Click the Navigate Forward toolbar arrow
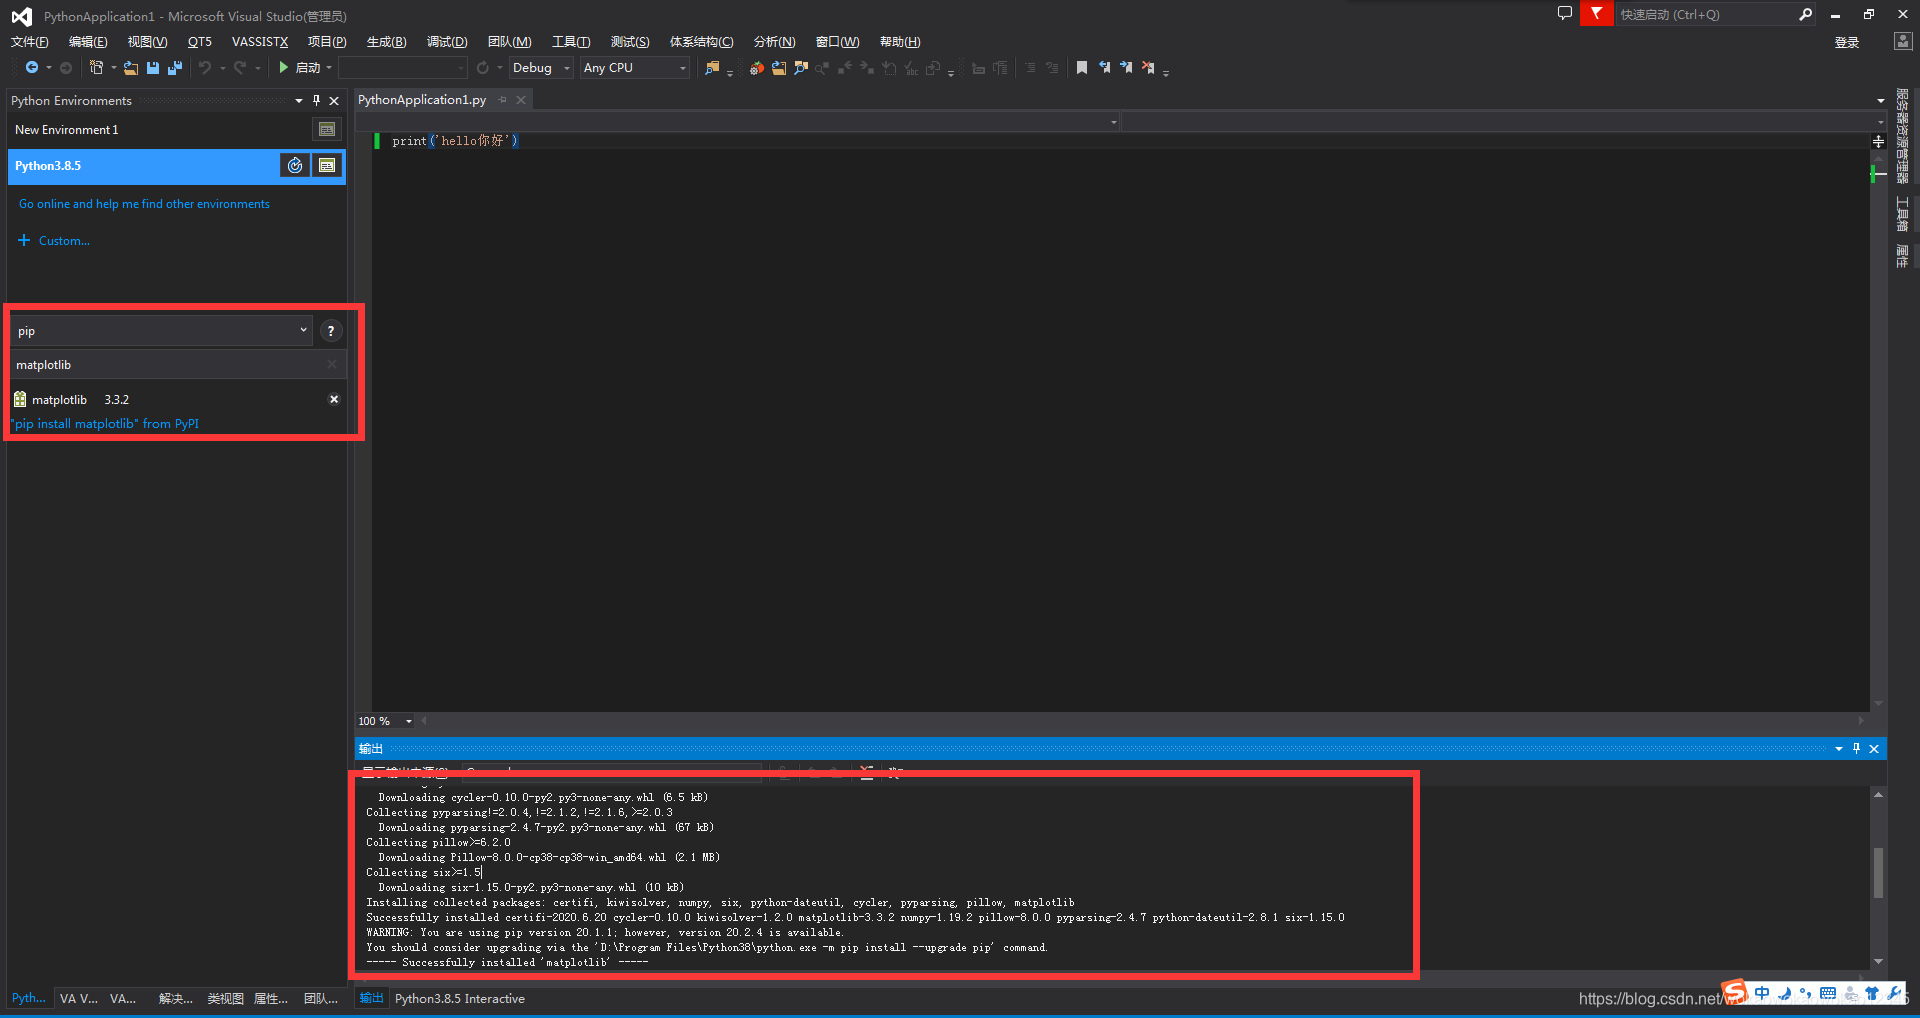This screenshot has height=1018, width=1920. pos(66,68)
